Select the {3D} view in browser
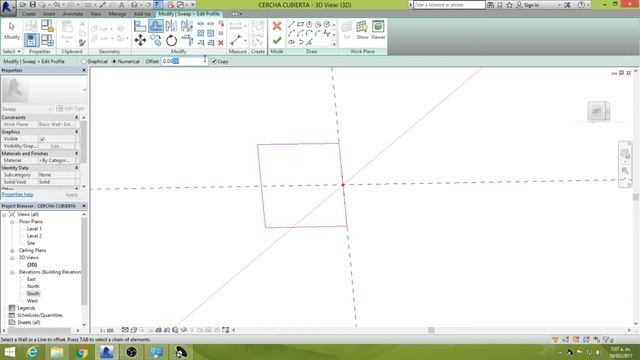The width and height of the screenshot is (640, 360). pos(32,265)
